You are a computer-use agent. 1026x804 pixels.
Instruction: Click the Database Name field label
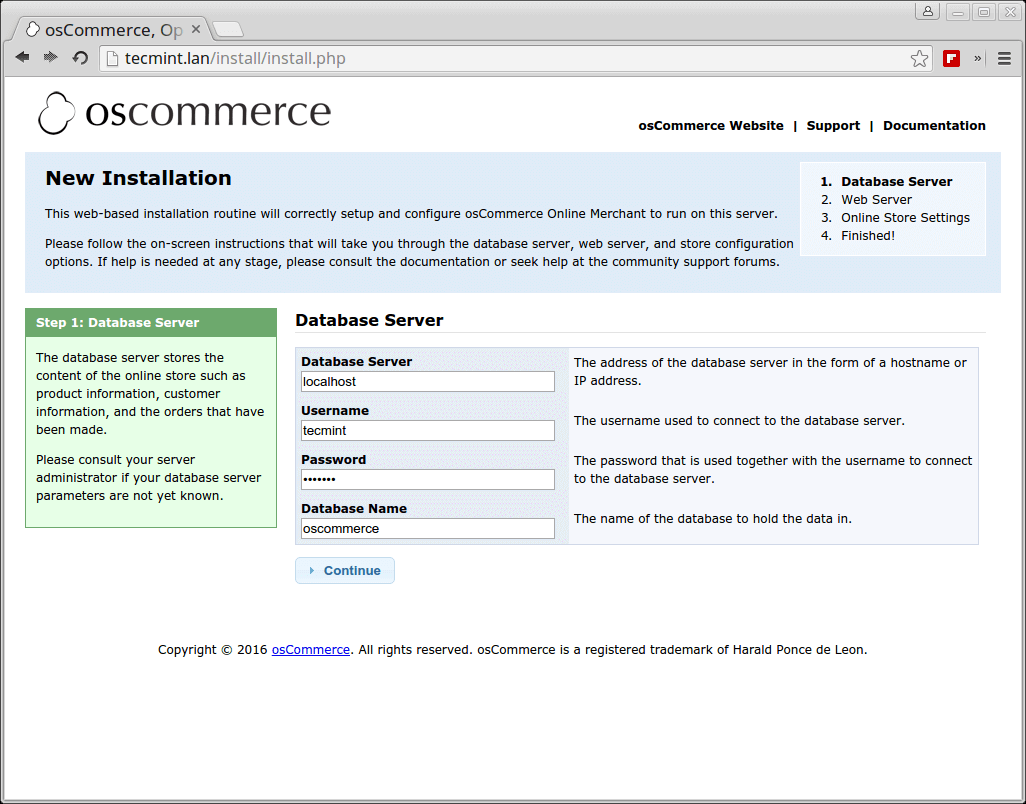(x=354, y=509)
